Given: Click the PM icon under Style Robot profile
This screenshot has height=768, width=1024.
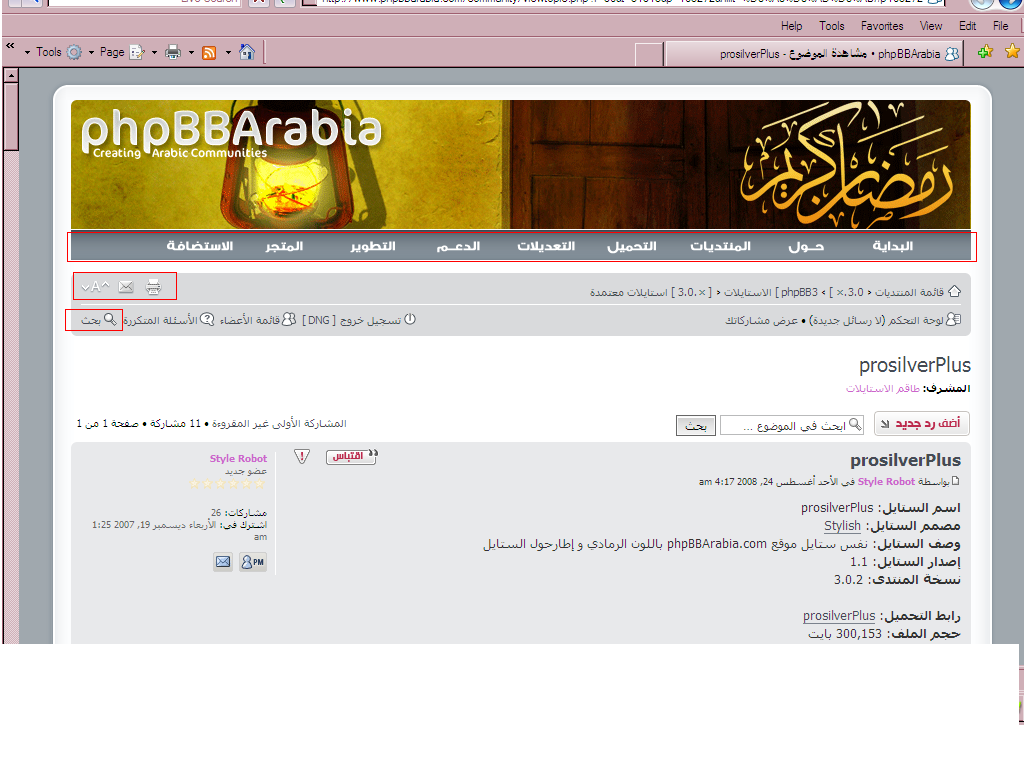Looking at the screenshot, I should click(x=253, y=562).
